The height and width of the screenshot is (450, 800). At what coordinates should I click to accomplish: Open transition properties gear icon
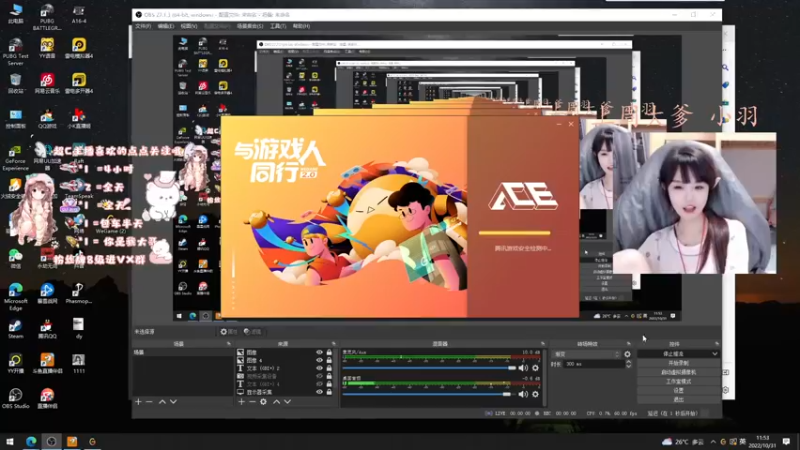click(628, 354)
